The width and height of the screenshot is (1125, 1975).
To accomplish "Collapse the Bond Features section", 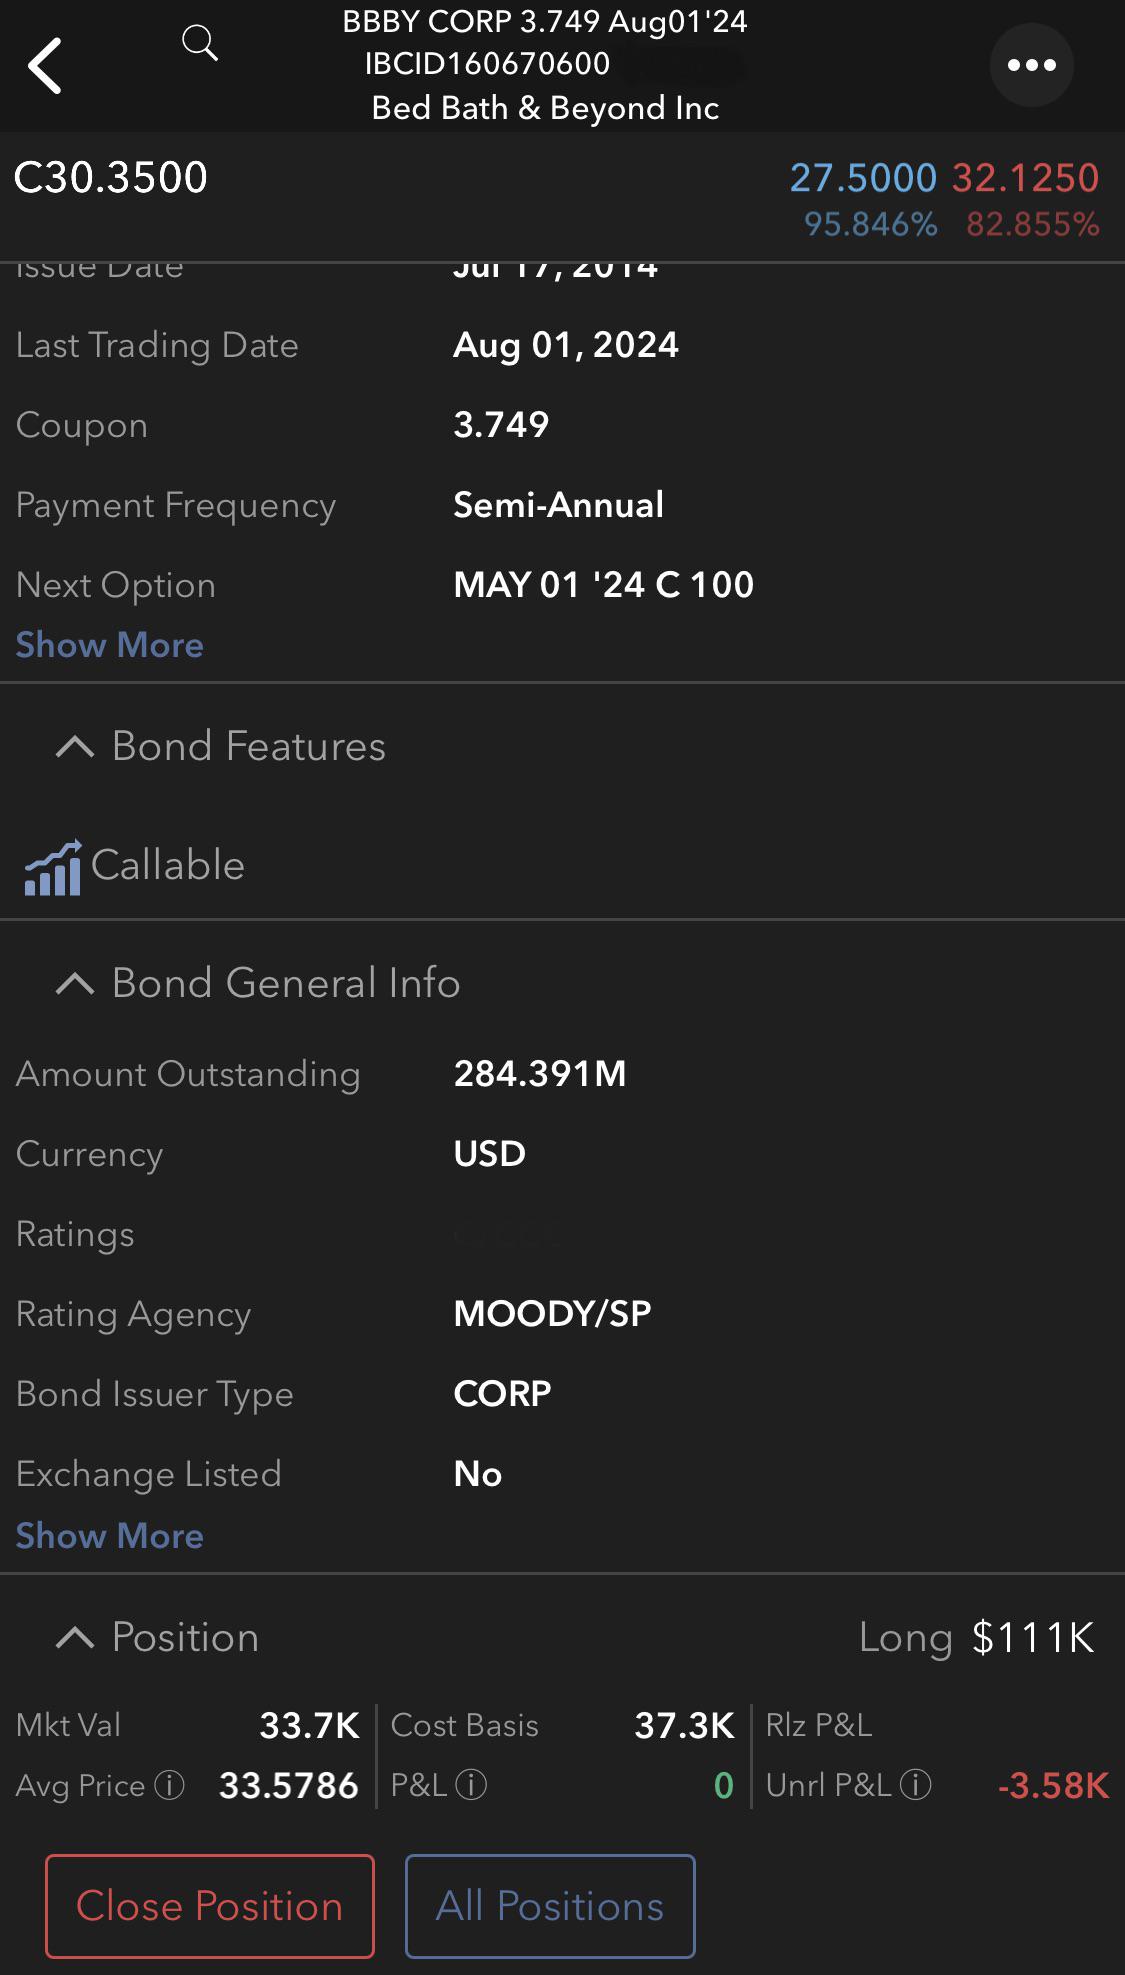I will [x=75, y=747].
